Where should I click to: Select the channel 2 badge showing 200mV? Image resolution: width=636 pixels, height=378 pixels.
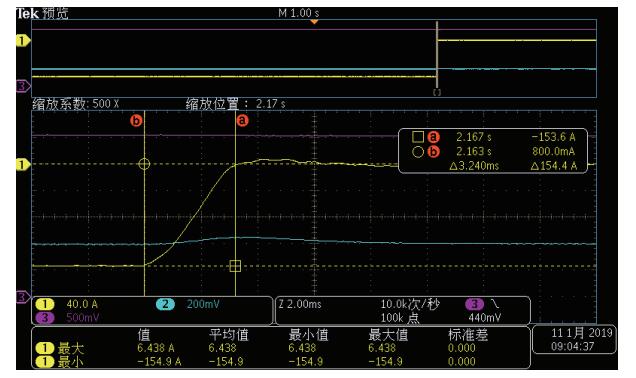coord(165,304)
